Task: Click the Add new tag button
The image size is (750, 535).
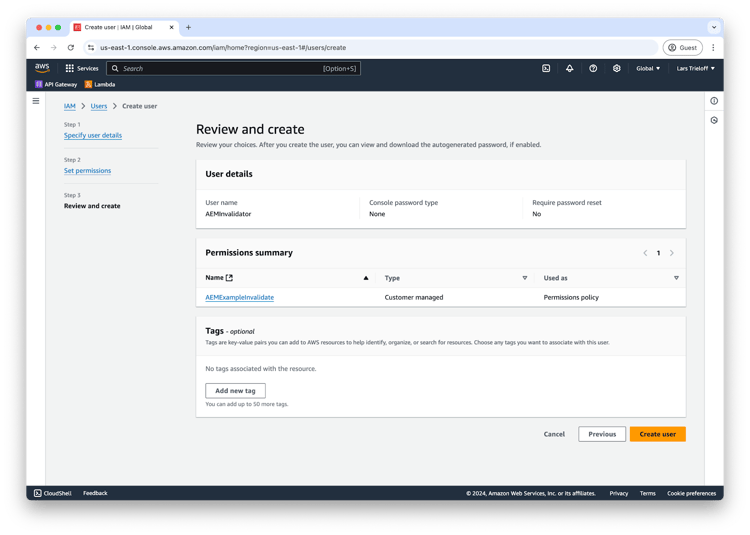Action: coord(235,391)
